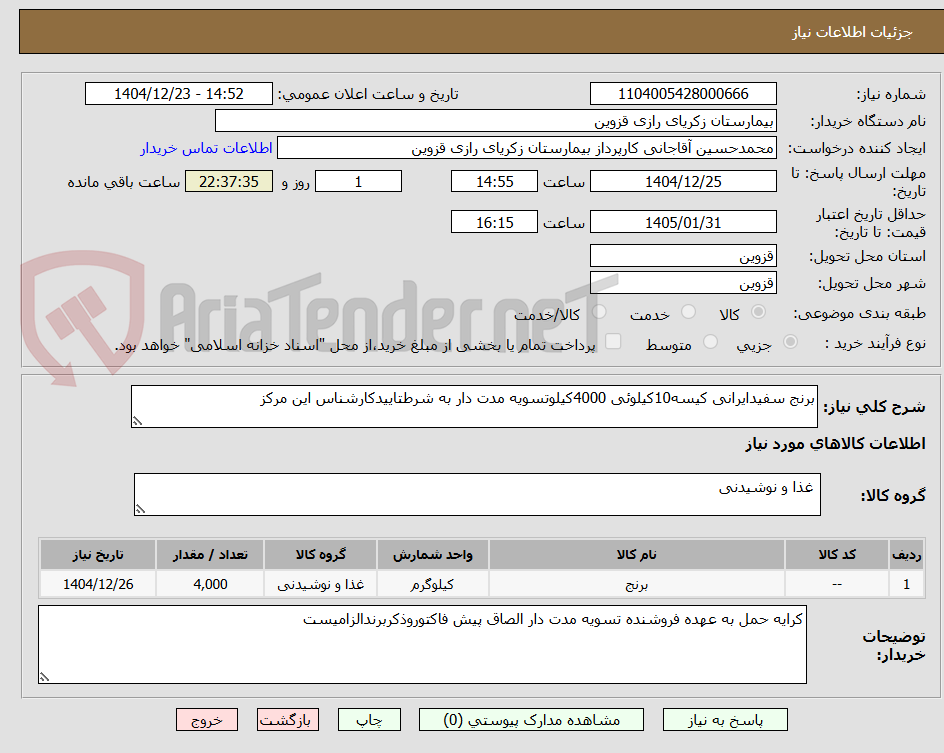Click the 4,000 quantity cell
The height and width of the screenshot is (753, 944).
pyautogui.click(x=210, y=584)
